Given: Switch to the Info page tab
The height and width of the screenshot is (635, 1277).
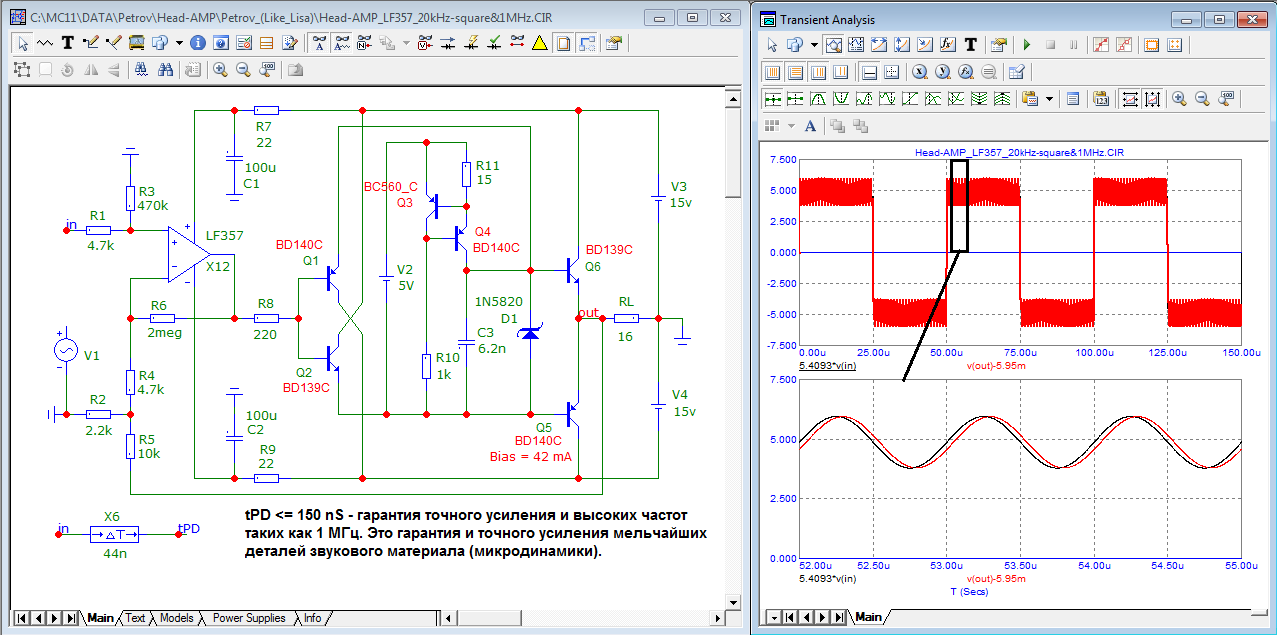Looking at the screenshot, I should pyautogui.click(x=312, y=618).
